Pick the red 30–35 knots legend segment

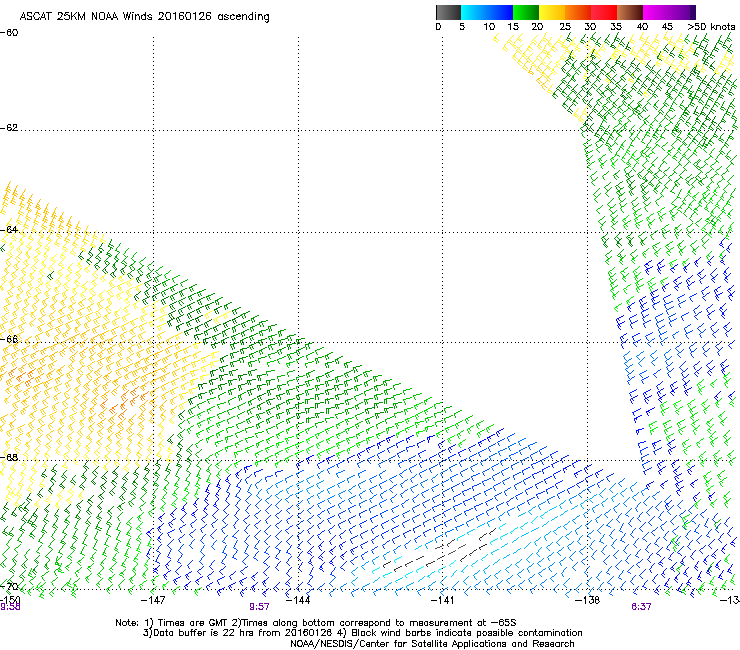[604, 12]
